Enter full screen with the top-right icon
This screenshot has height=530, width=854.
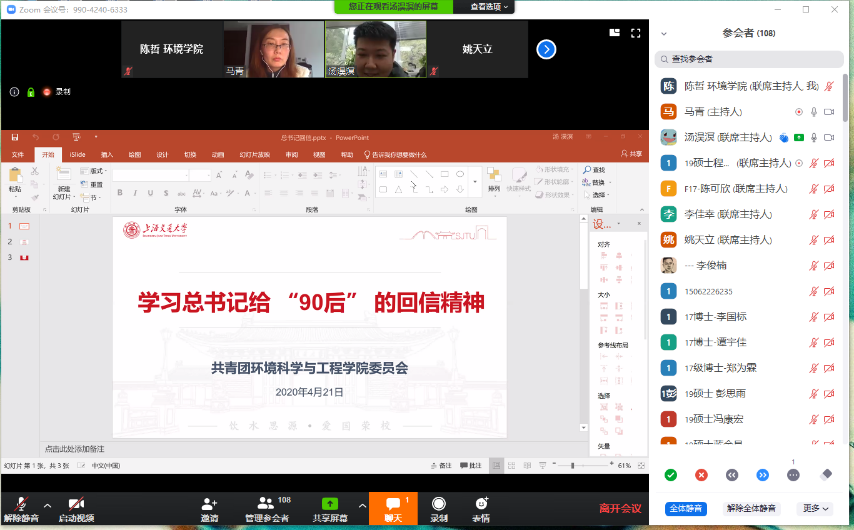636,33
